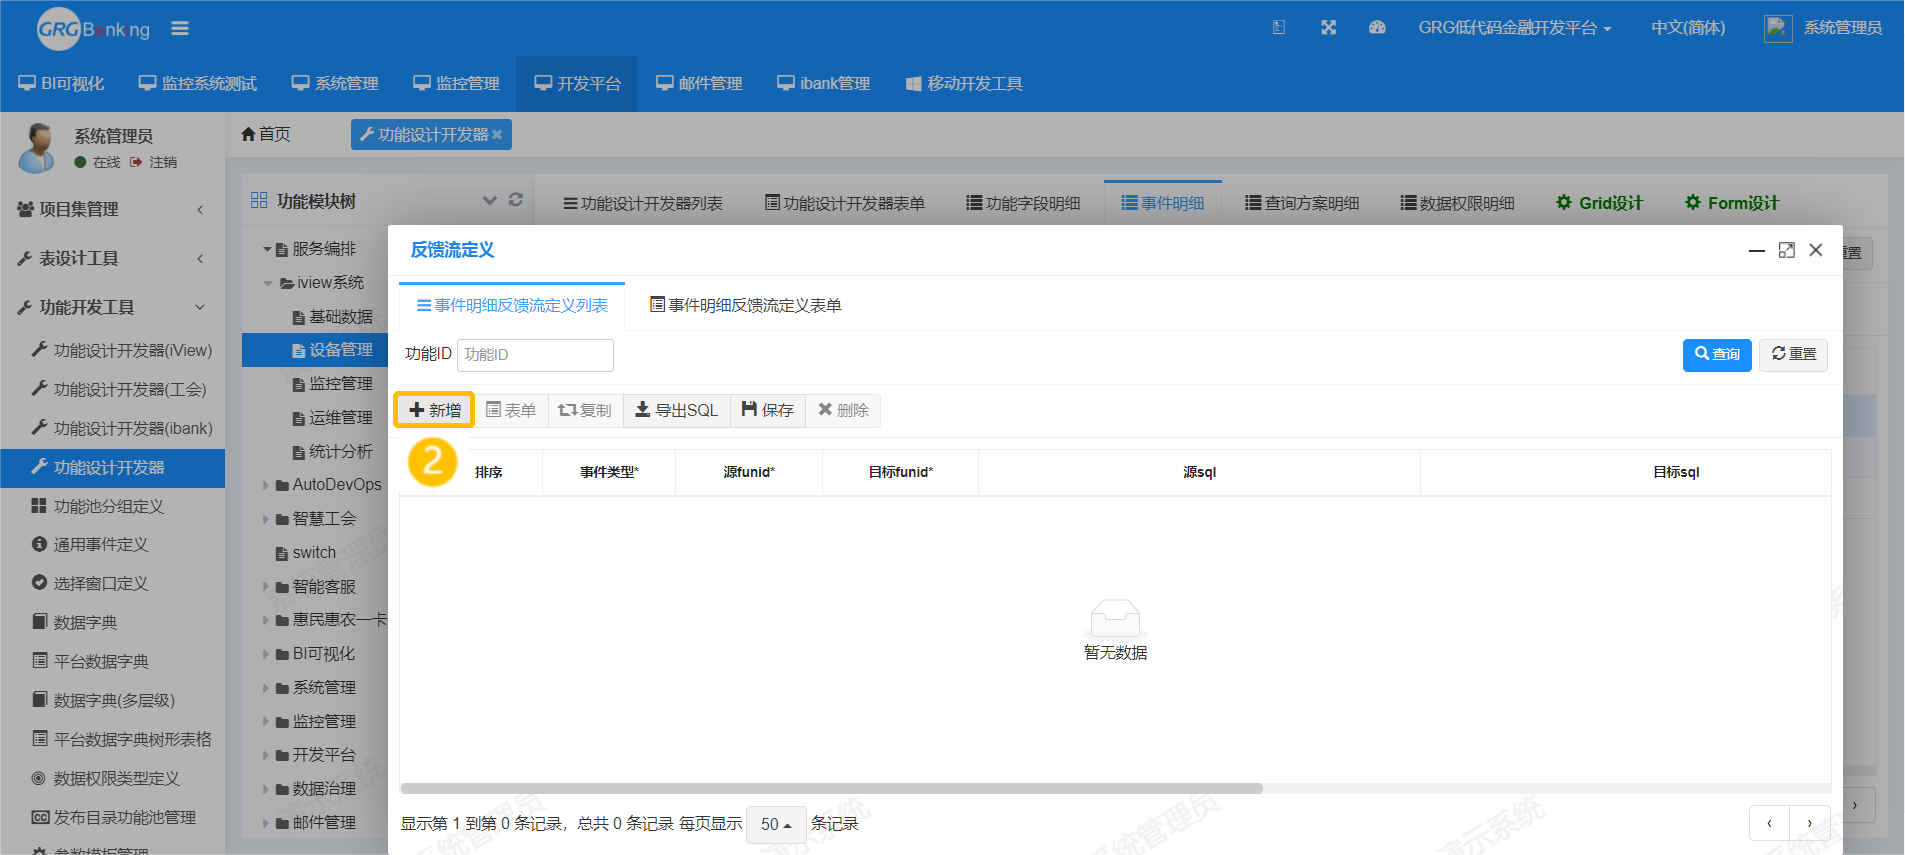Click the 导出SQL toolbar button

click(x=677, y=410)
